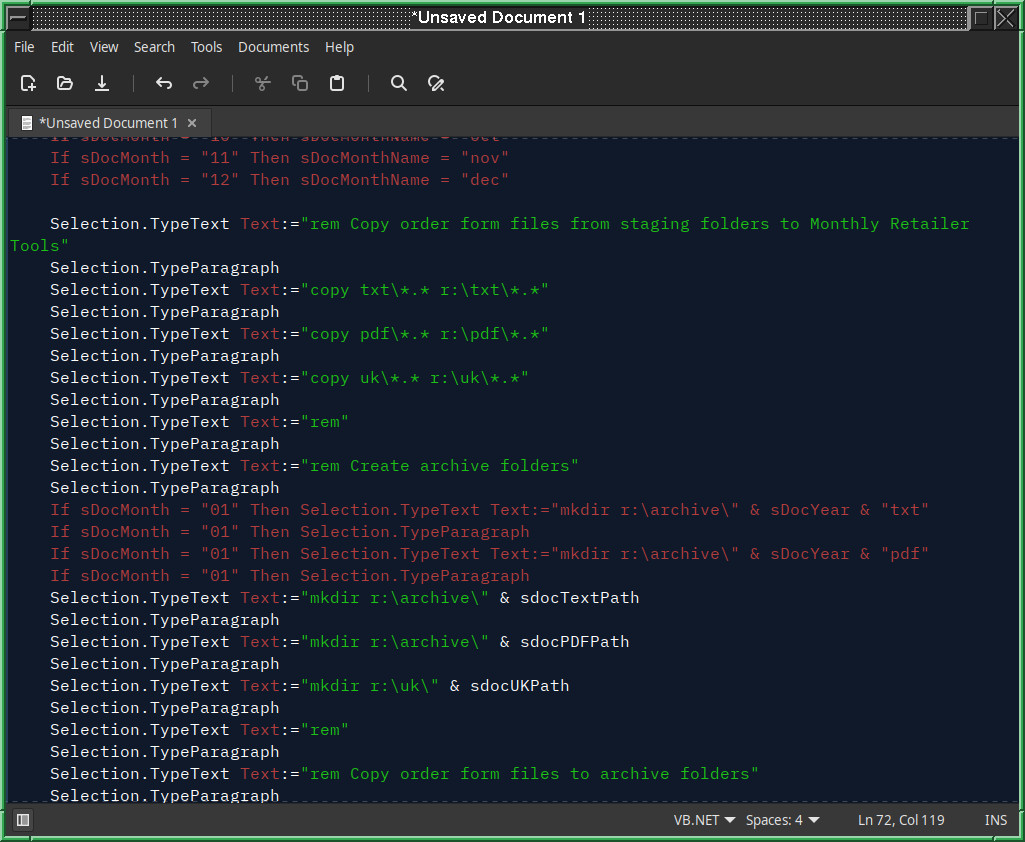Paste from clipboard using toolbar icon
This screenshot has height=842, width=1025.
(x=337, y=84)
